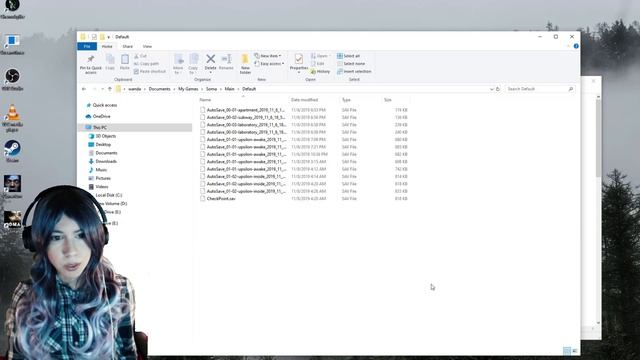Switch to the View tab
Screen dimensions: 640x360
147,47
